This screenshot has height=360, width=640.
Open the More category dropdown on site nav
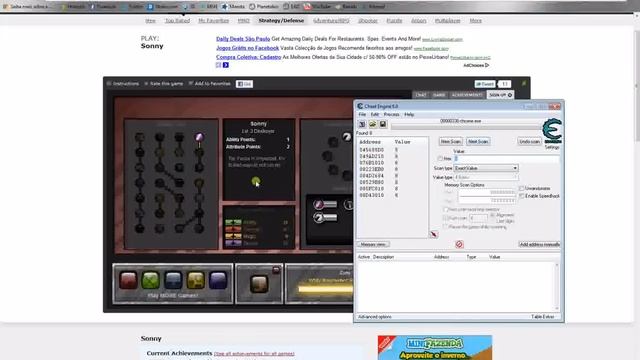(476, 20)
